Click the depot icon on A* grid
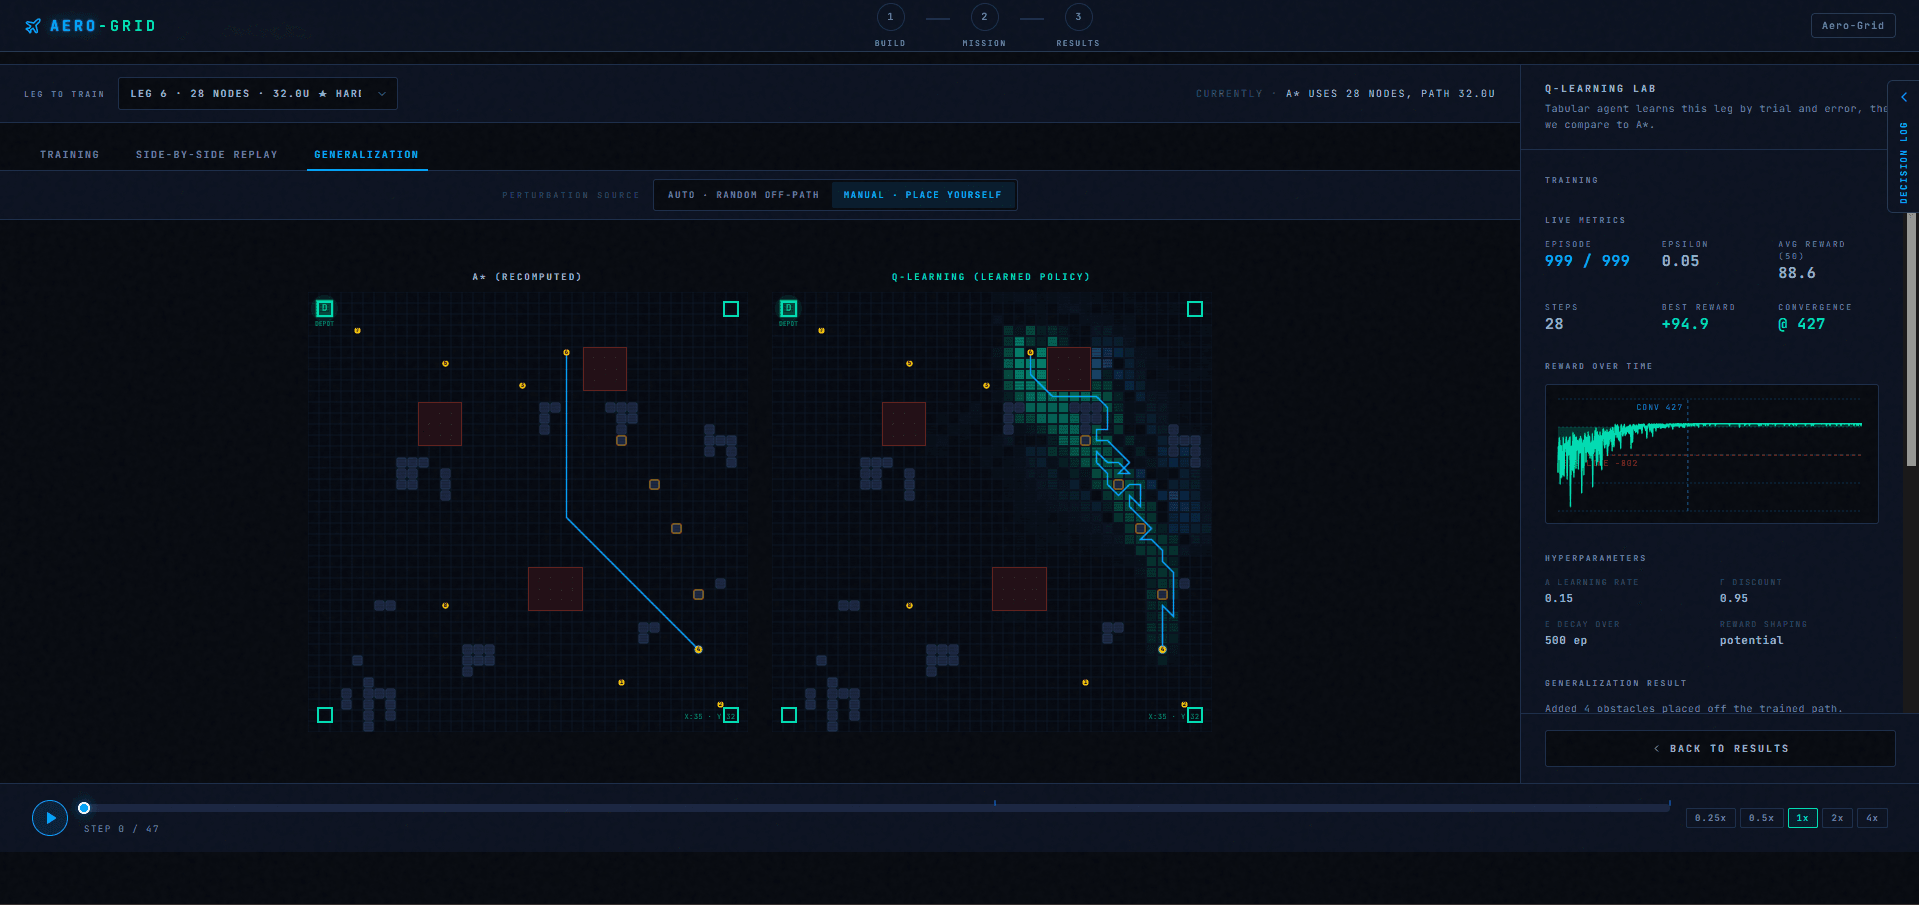Viewport: 1919px width, 905px height. (x=324, y=309)
